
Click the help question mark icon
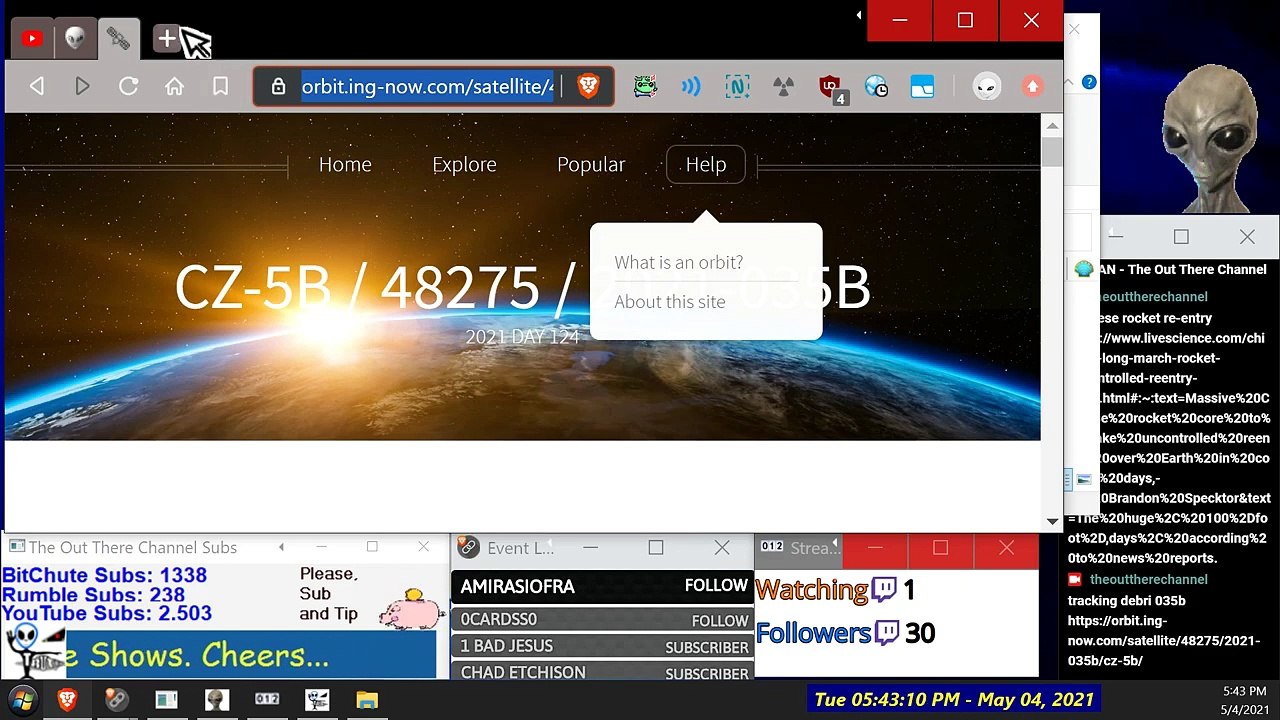click(1089, 82)
